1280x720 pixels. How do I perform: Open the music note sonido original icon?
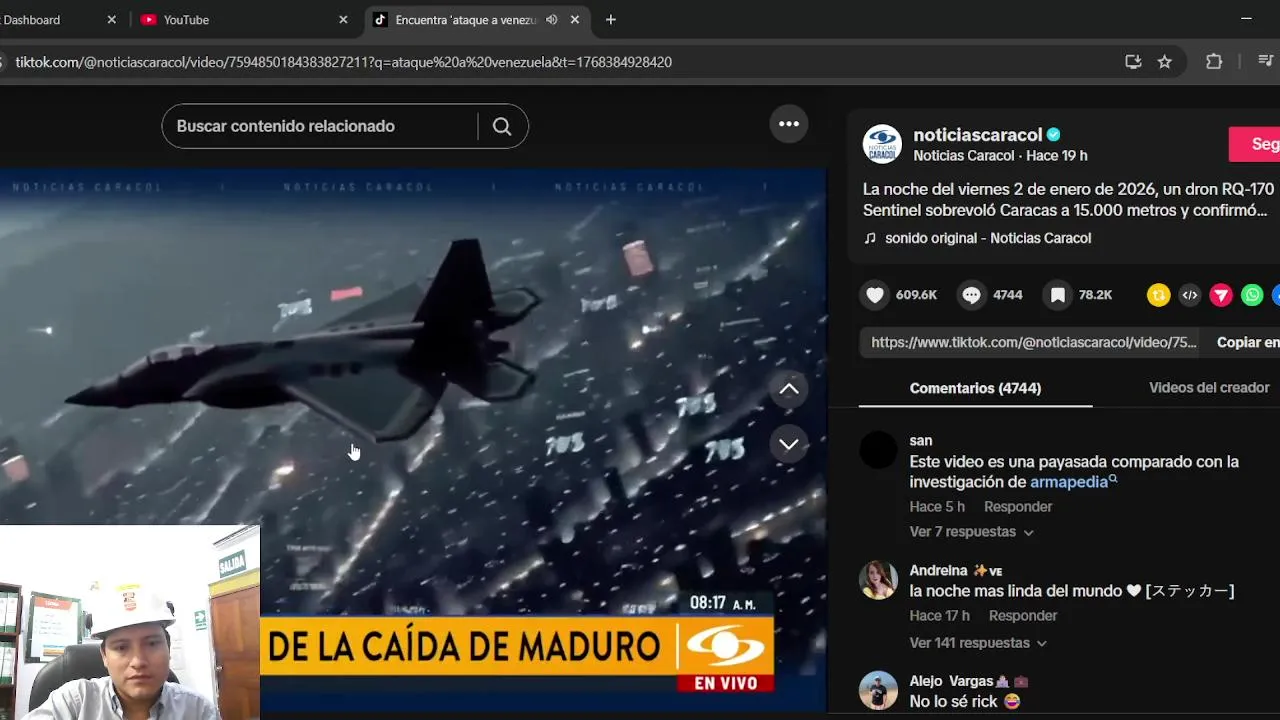click(870, 238)
